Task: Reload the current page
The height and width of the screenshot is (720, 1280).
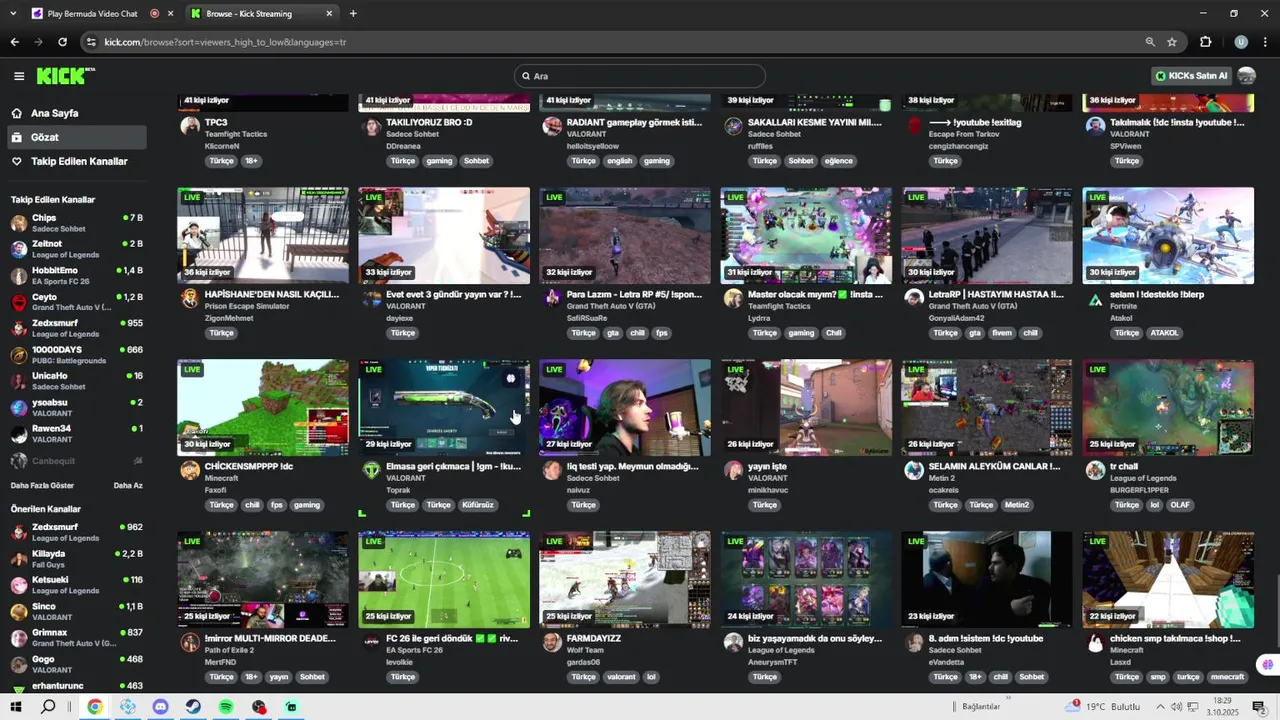Action: pyautogui.click(x=62, y=42)
